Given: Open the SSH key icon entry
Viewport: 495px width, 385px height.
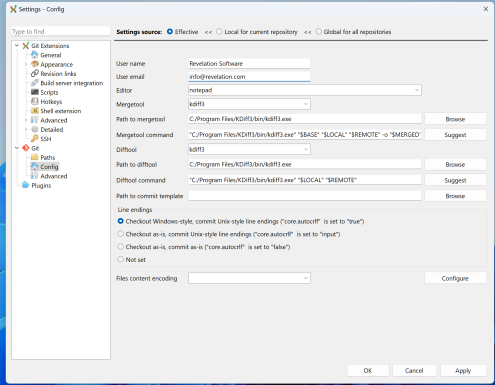Looking at the screenshot, I should 35,138.
